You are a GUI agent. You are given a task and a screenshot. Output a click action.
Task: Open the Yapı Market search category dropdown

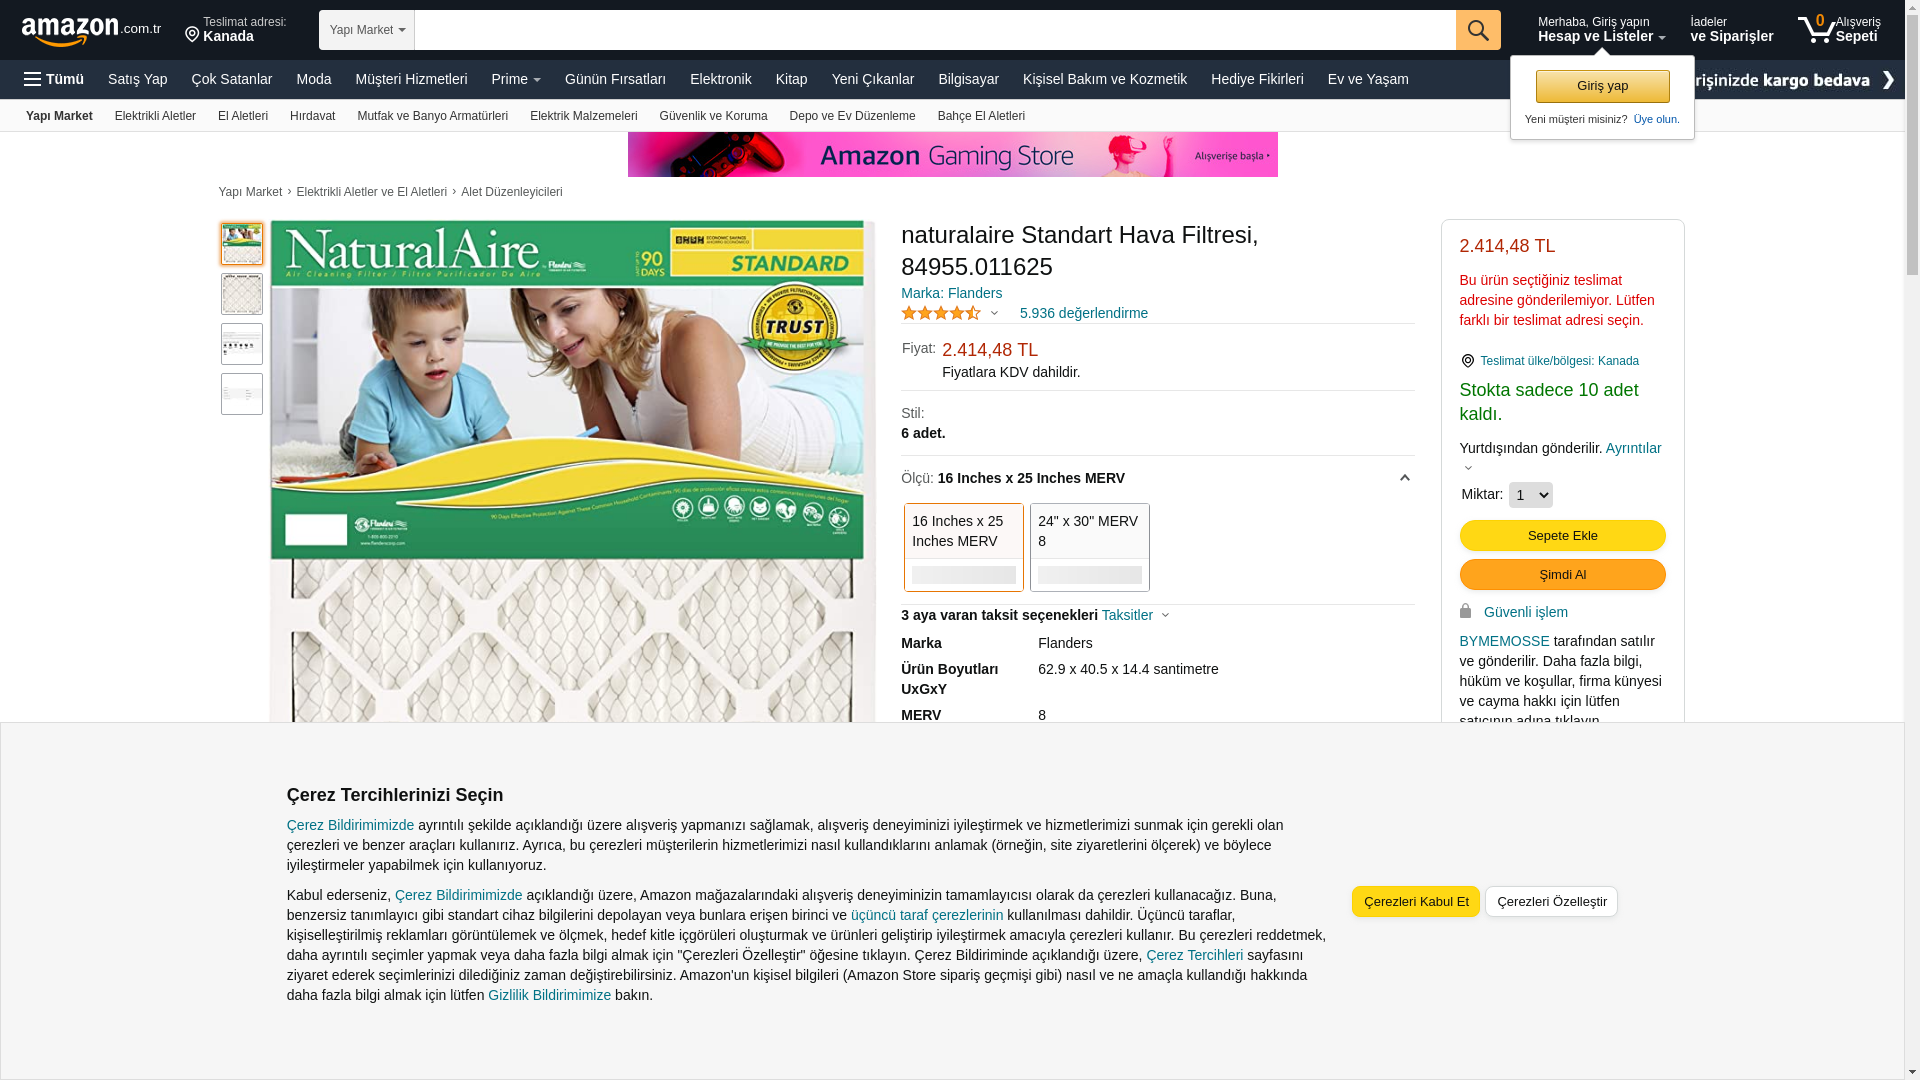[x=367, y=30]
